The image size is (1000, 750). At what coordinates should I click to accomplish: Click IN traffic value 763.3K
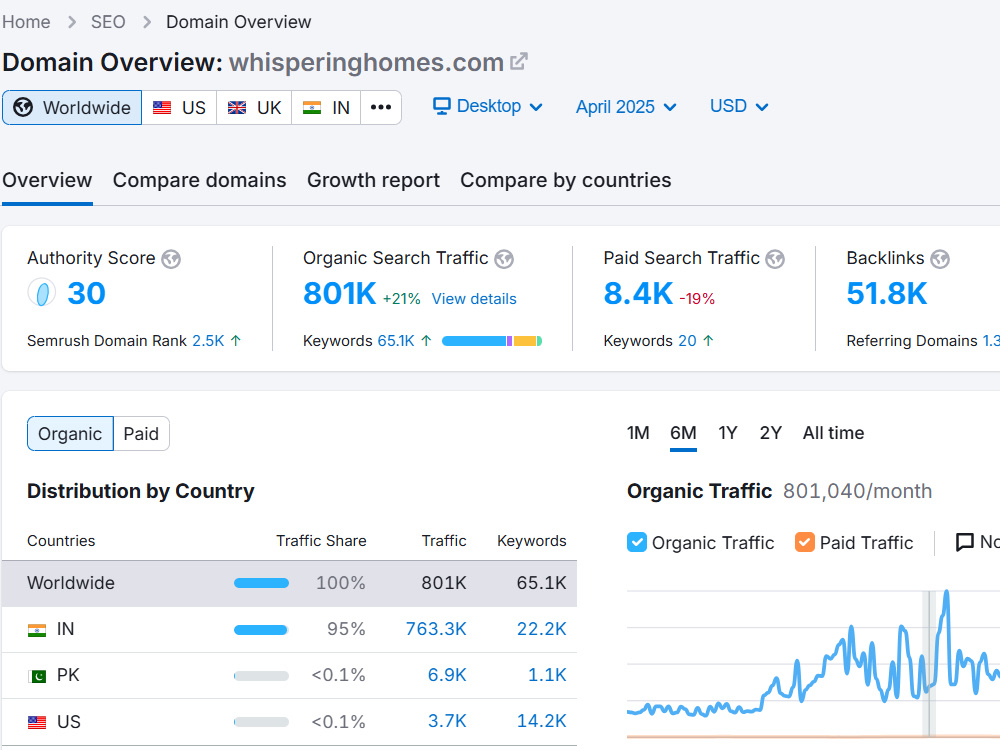[436, 629]
